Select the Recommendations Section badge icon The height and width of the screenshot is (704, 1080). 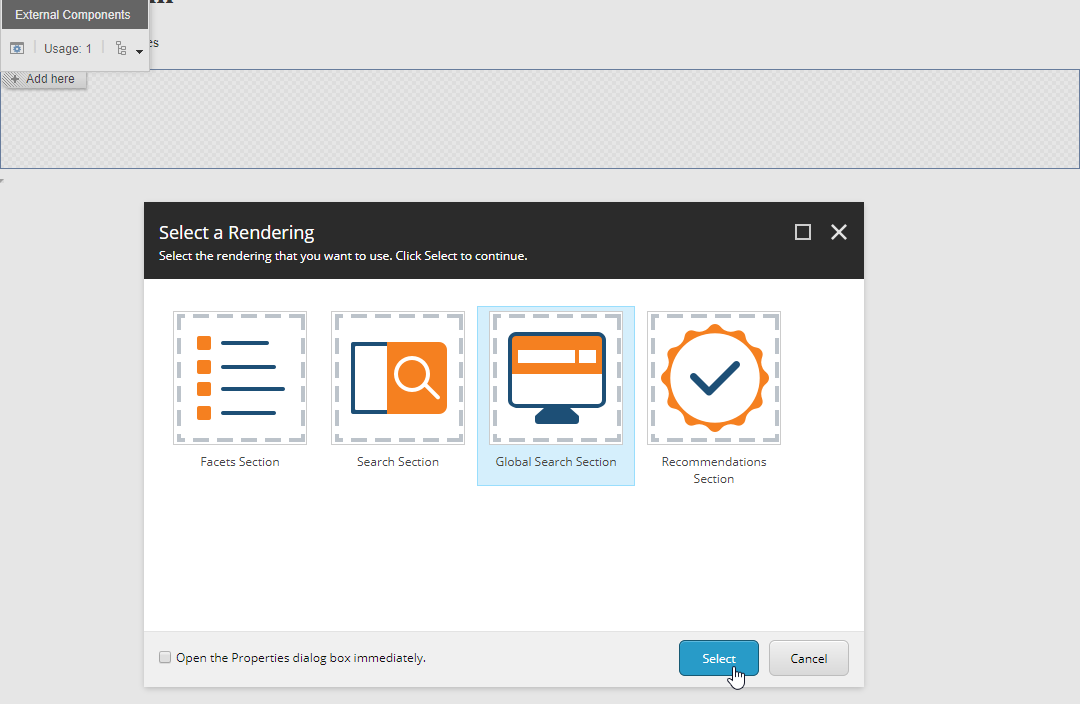point(714,378)
